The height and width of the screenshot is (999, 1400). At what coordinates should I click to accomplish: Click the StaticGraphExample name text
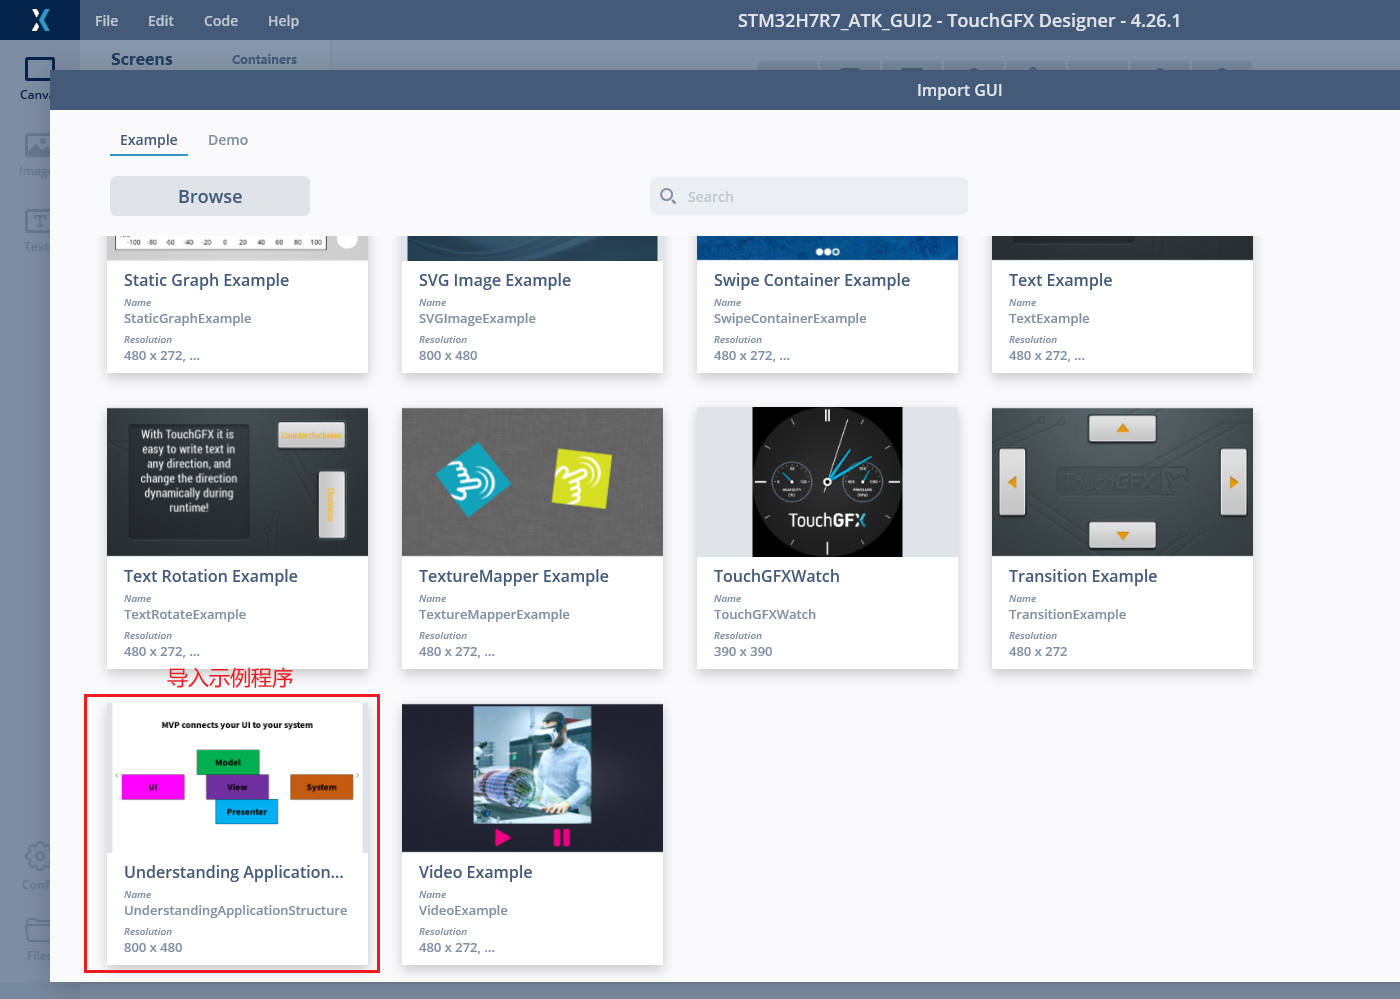click(x=188, y=318)
